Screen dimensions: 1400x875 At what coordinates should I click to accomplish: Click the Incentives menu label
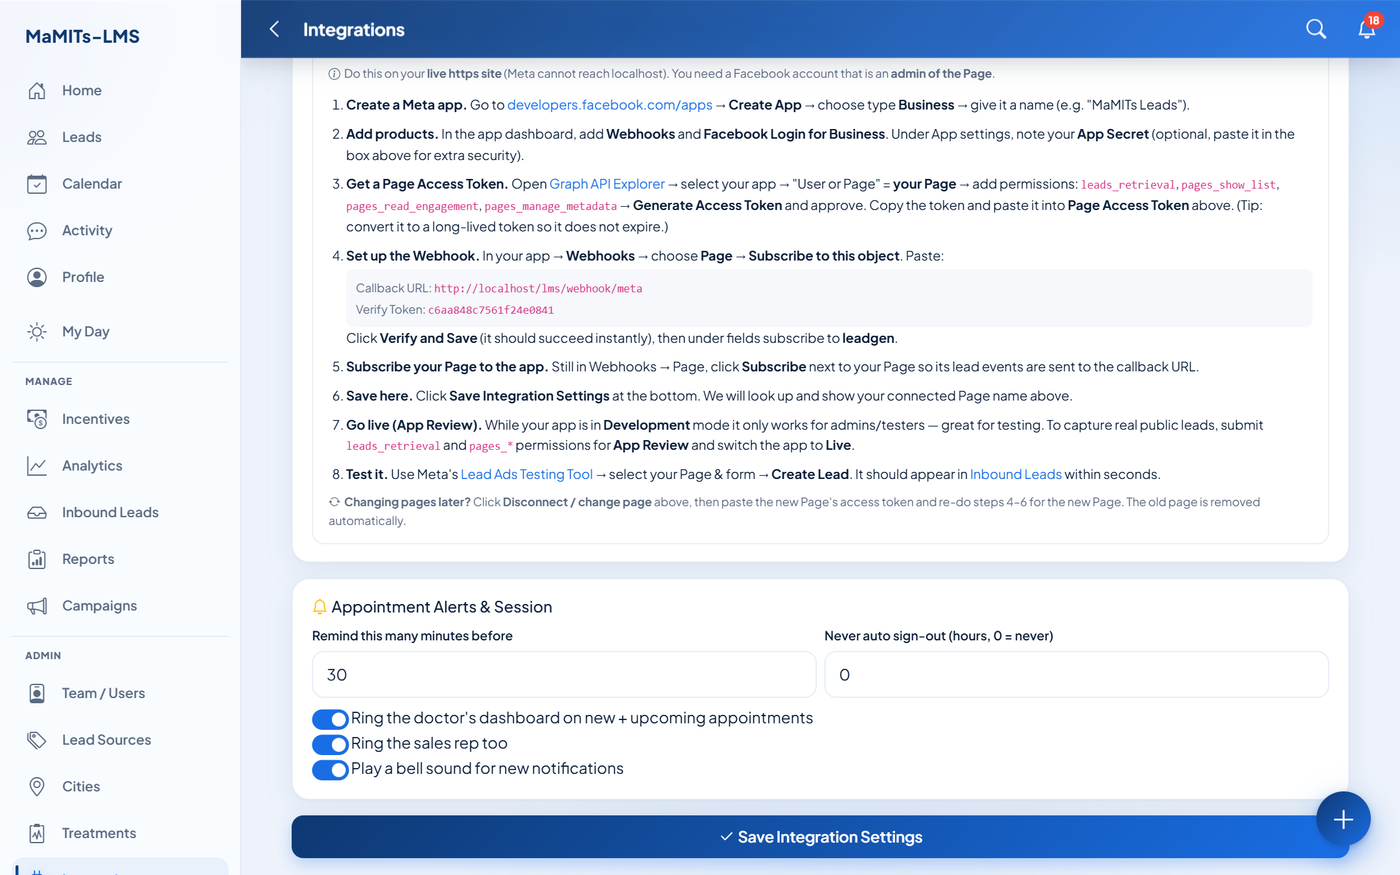(x=96, y=419)
